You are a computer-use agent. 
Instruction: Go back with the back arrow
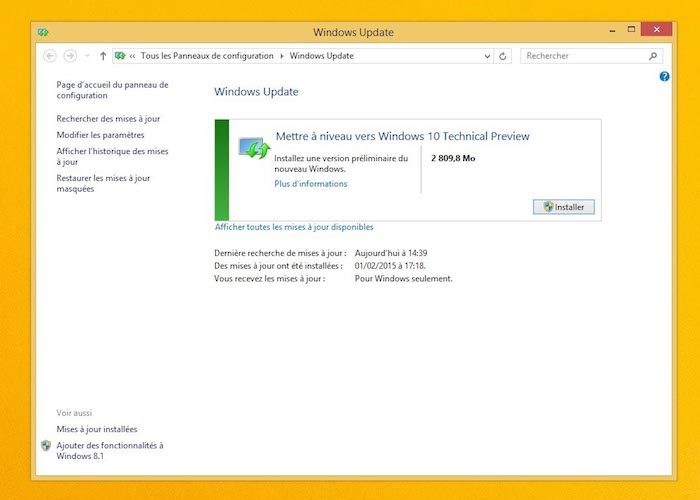coord(50,56)
